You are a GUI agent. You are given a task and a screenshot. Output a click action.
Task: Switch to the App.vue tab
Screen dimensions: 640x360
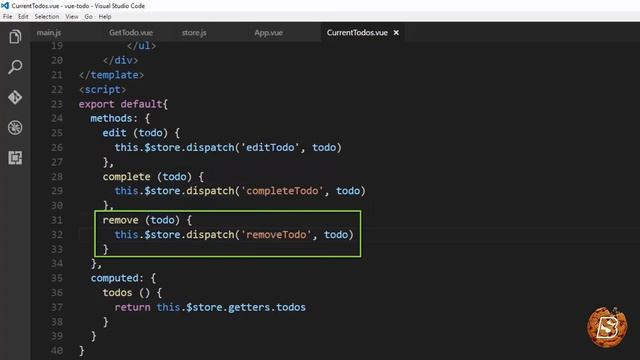point(268,33)
